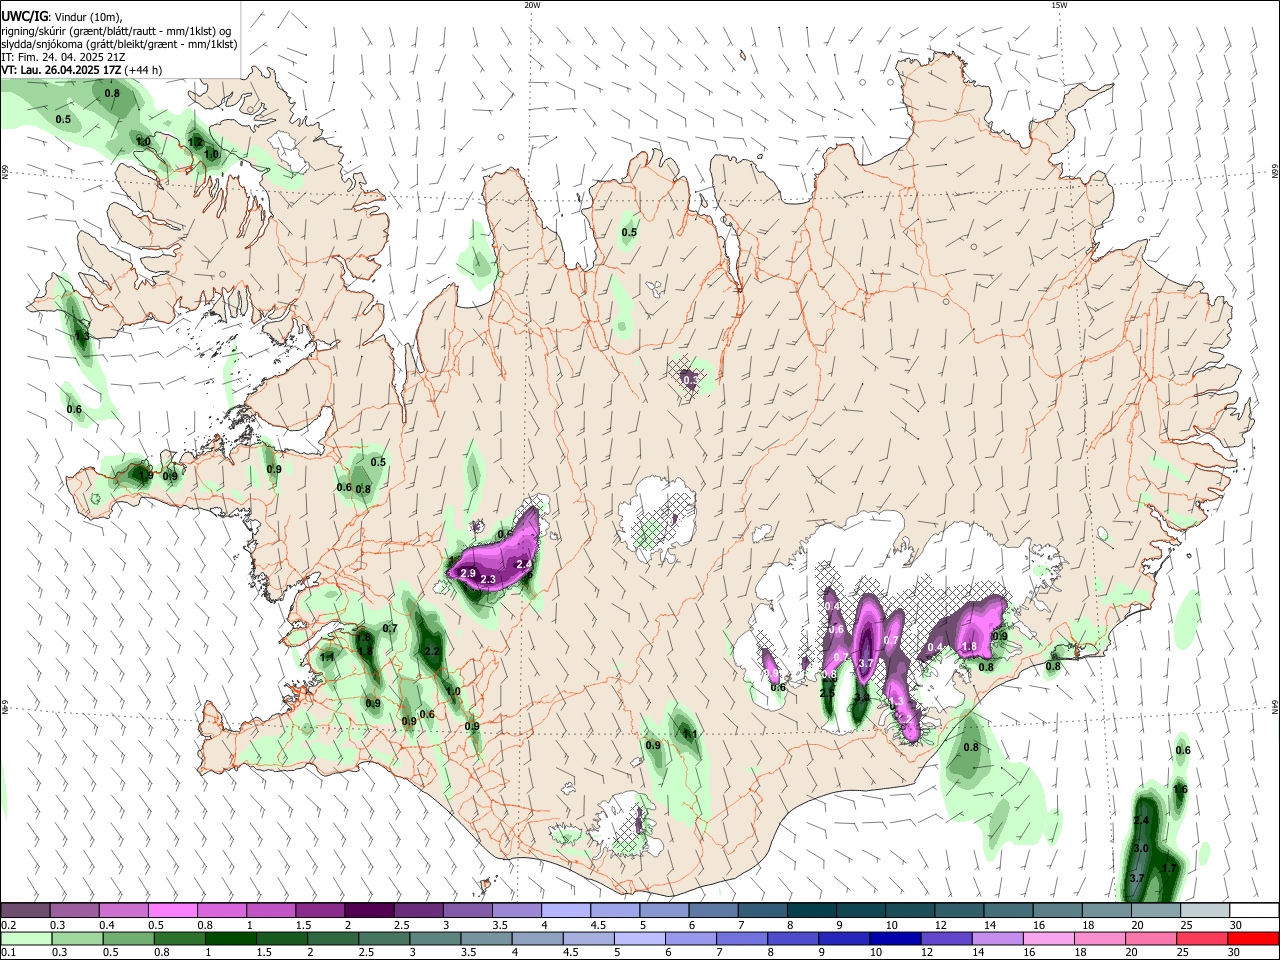Select the 'VT: Lau. 26.04.2025 17Z (+44 h)' line
This screenshot has width=1280, height=960.
click(81, 71)
